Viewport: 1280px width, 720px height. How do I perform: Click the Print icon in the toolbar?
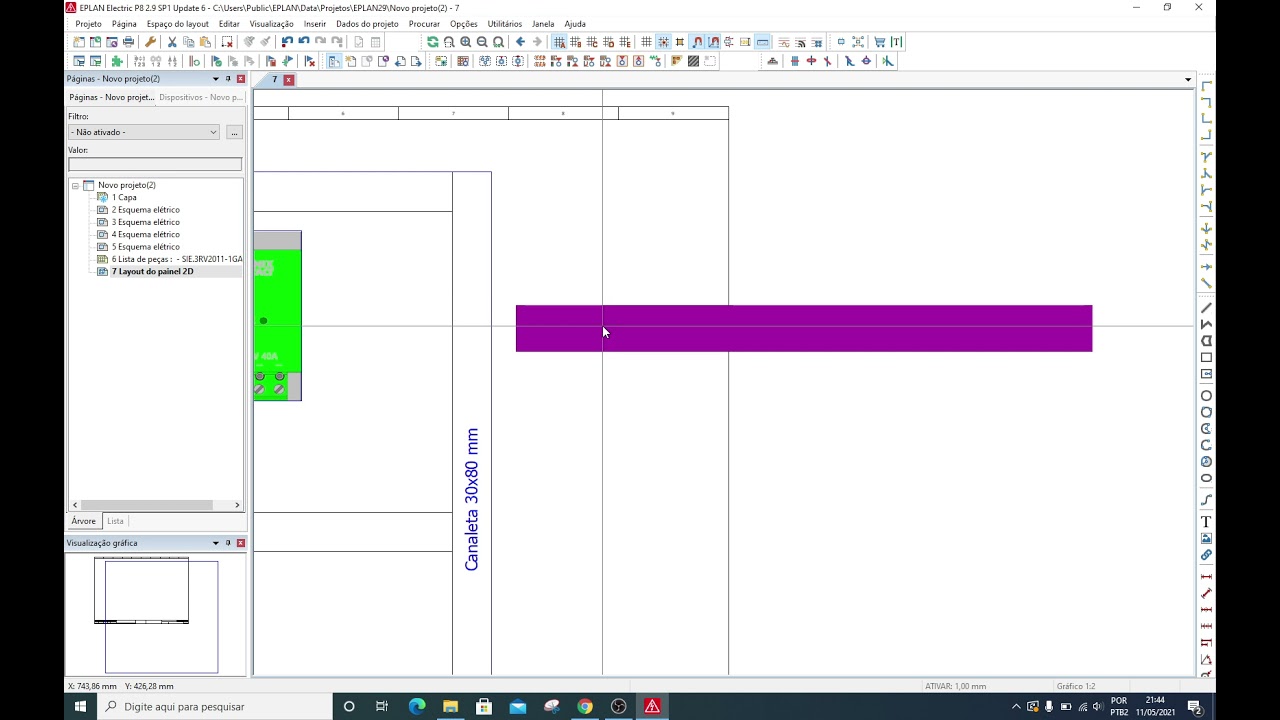click(128, 42)
